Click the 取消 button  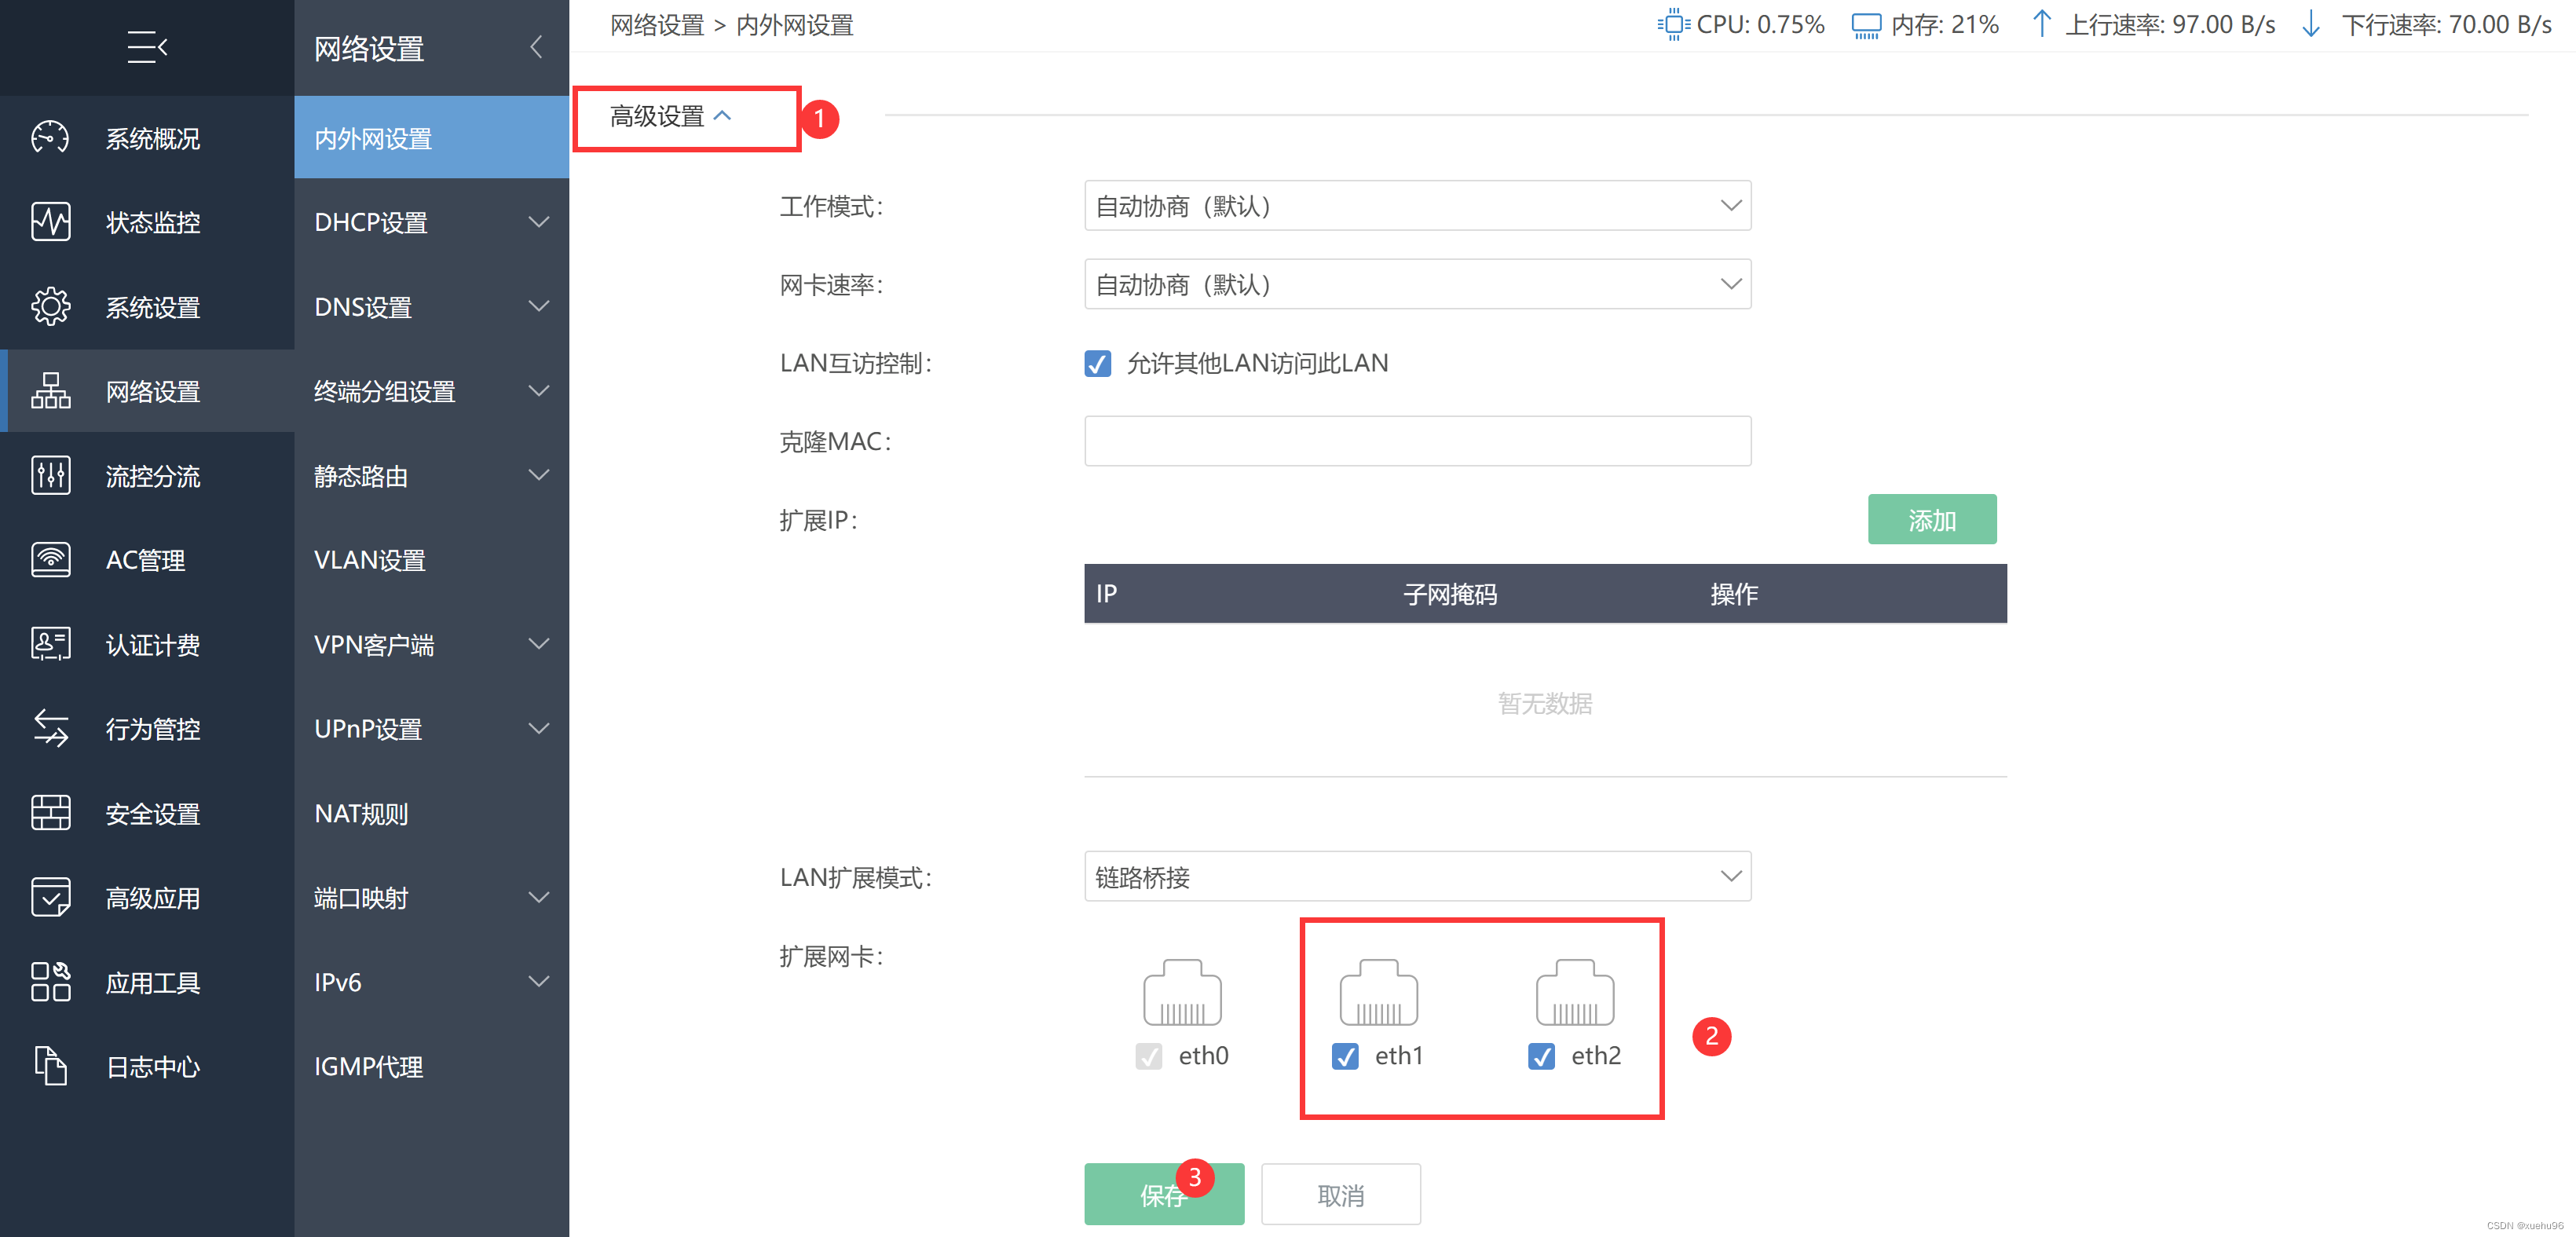click(x=1340, y=1194)
